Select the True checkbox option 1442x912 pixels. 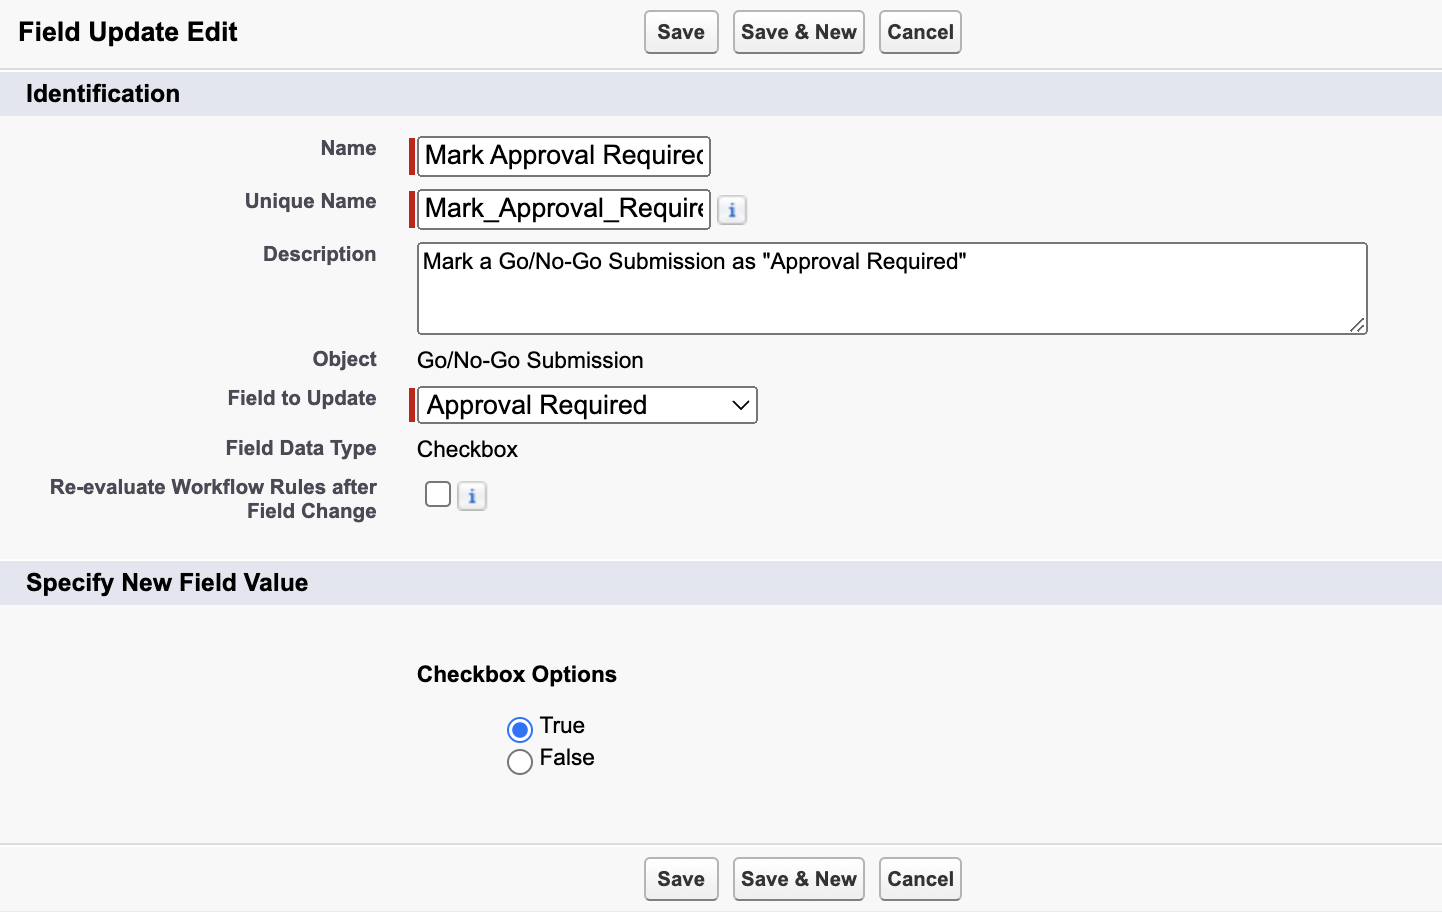click(519, 729)
